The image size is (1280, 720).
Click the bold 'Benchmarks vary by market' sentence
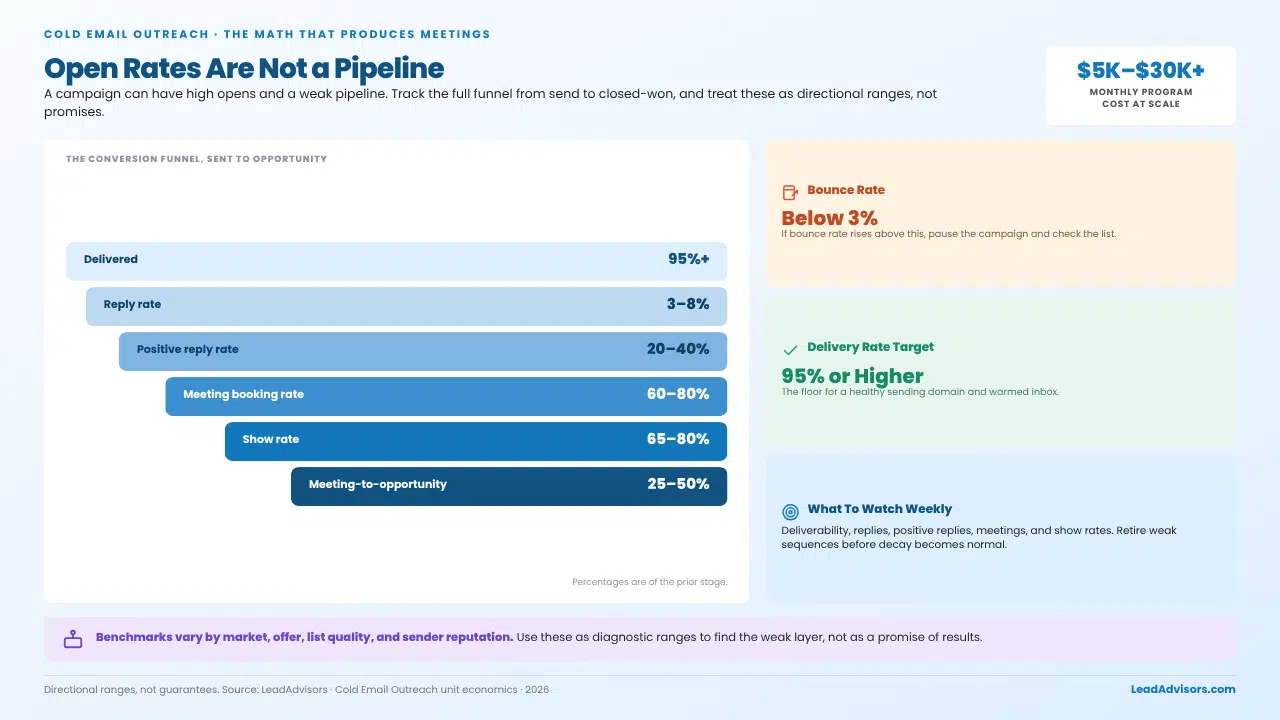[304, 637]
